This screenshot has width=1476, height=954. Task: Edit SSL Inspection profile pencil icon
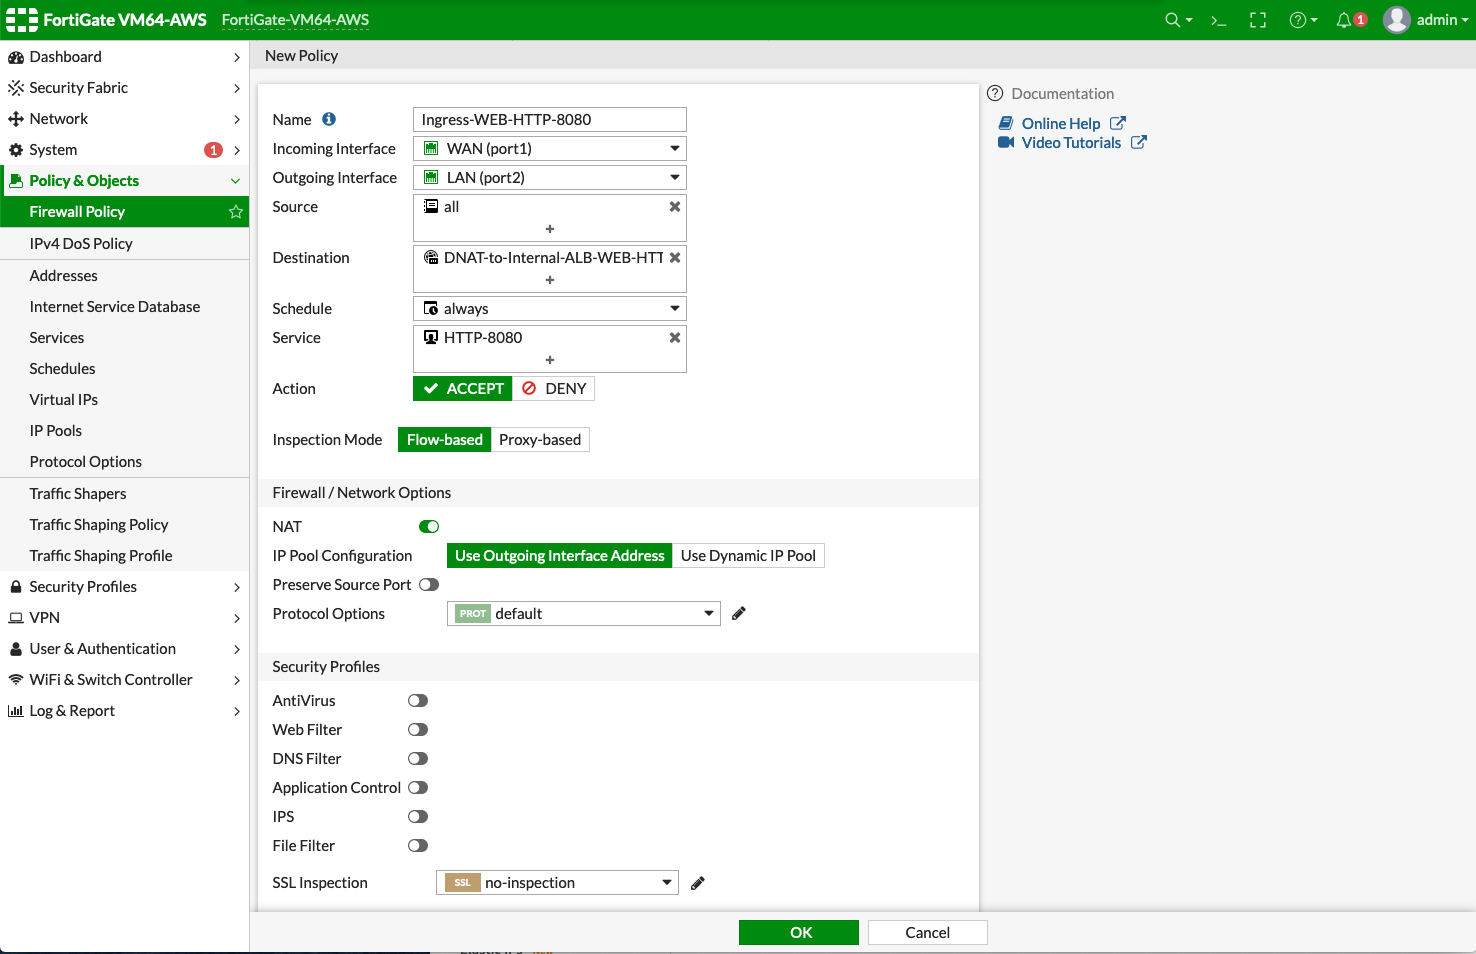[x=698, y=883]
